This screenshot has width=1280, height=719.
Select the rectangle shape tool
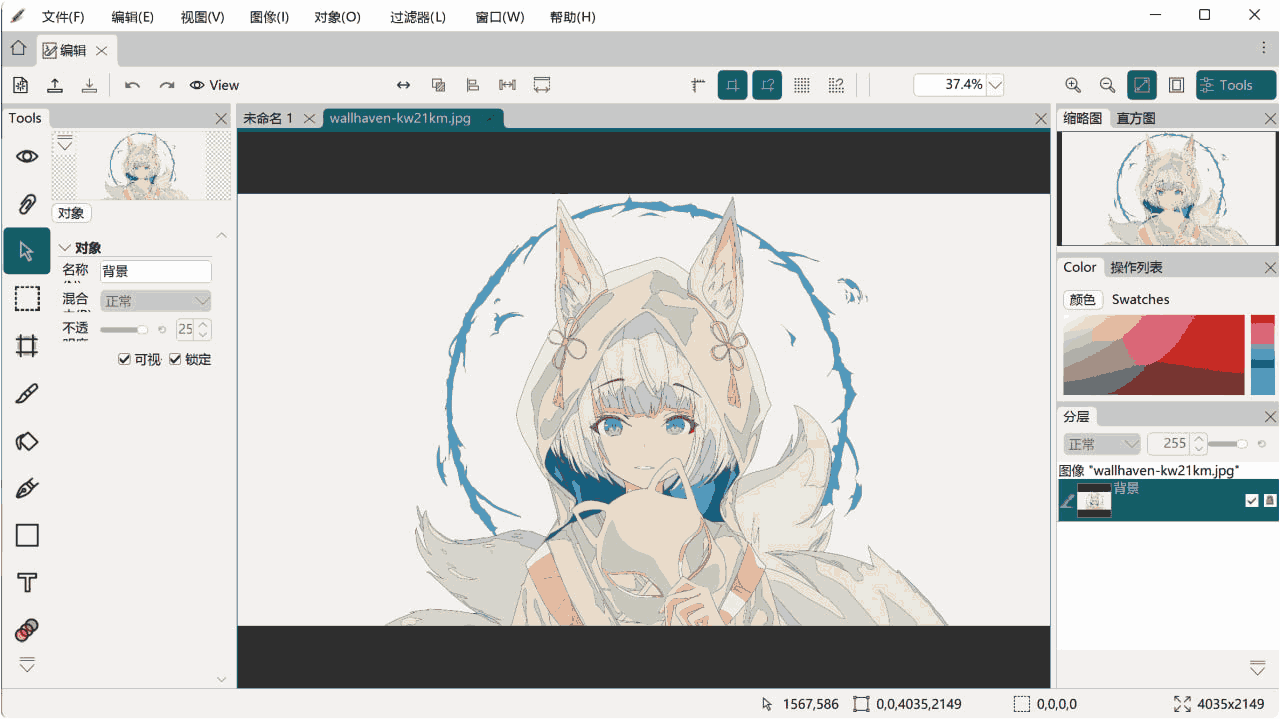tap(27, 535)
